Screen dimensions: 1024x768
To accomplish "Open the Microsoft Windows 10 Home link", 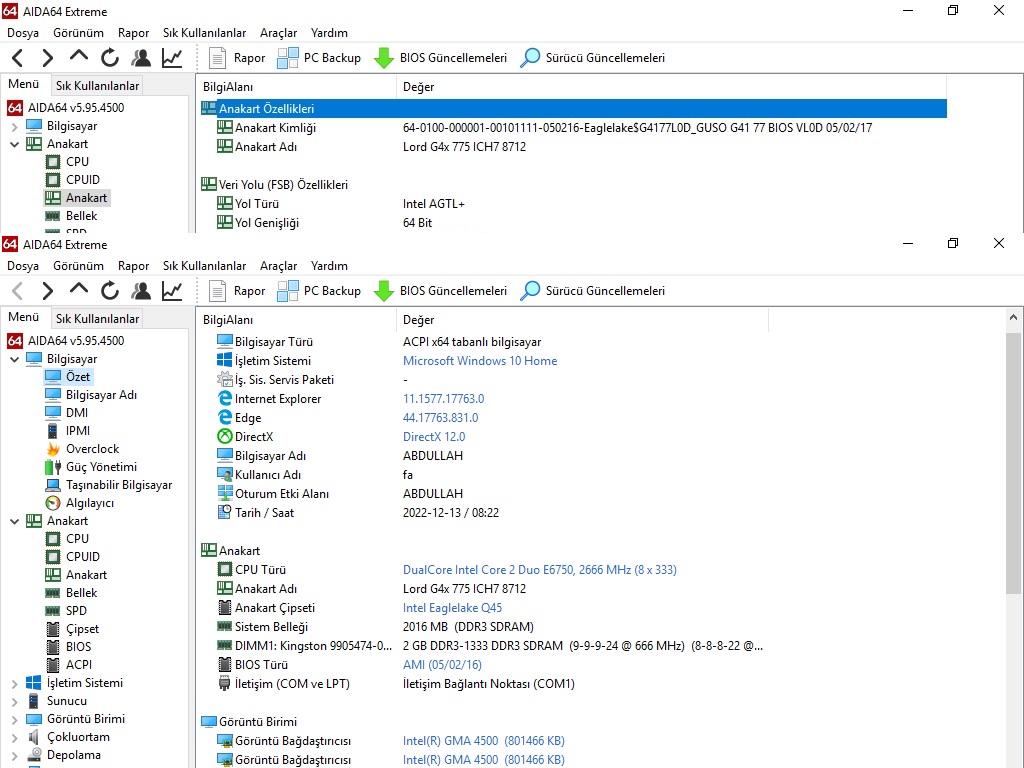I will click(480, 360).
